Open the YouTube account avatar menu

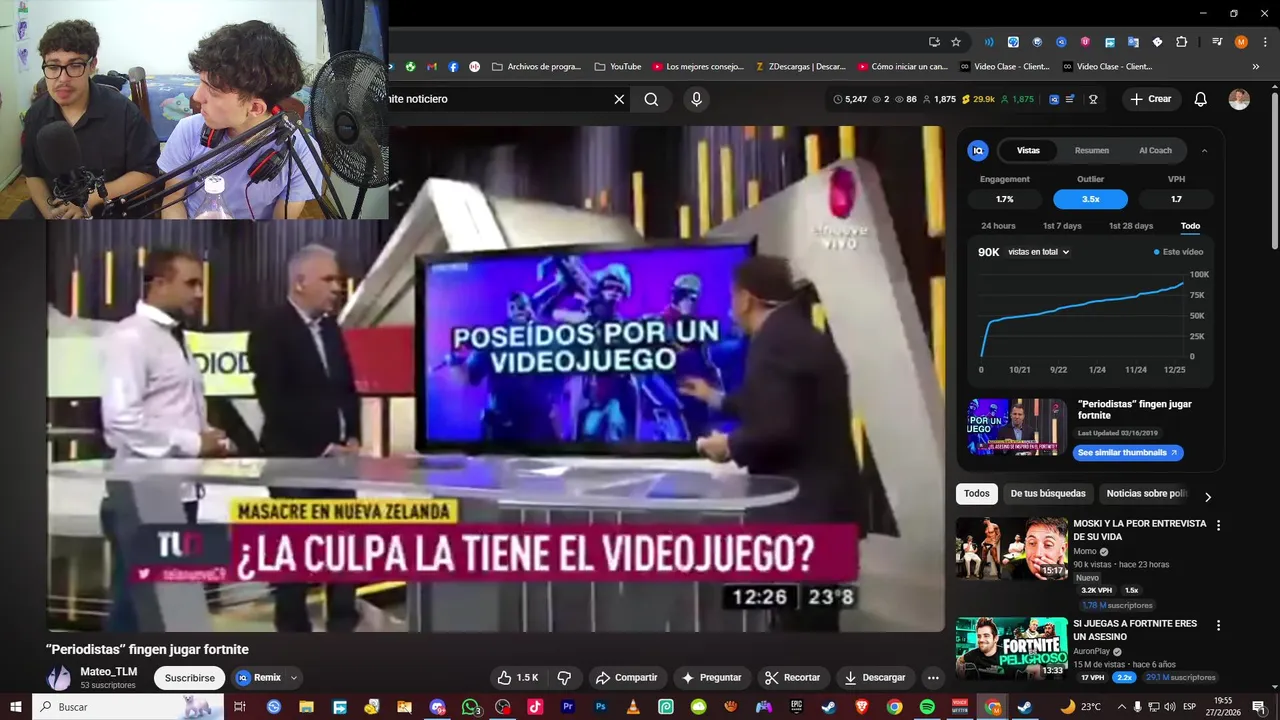point(1239,99)
